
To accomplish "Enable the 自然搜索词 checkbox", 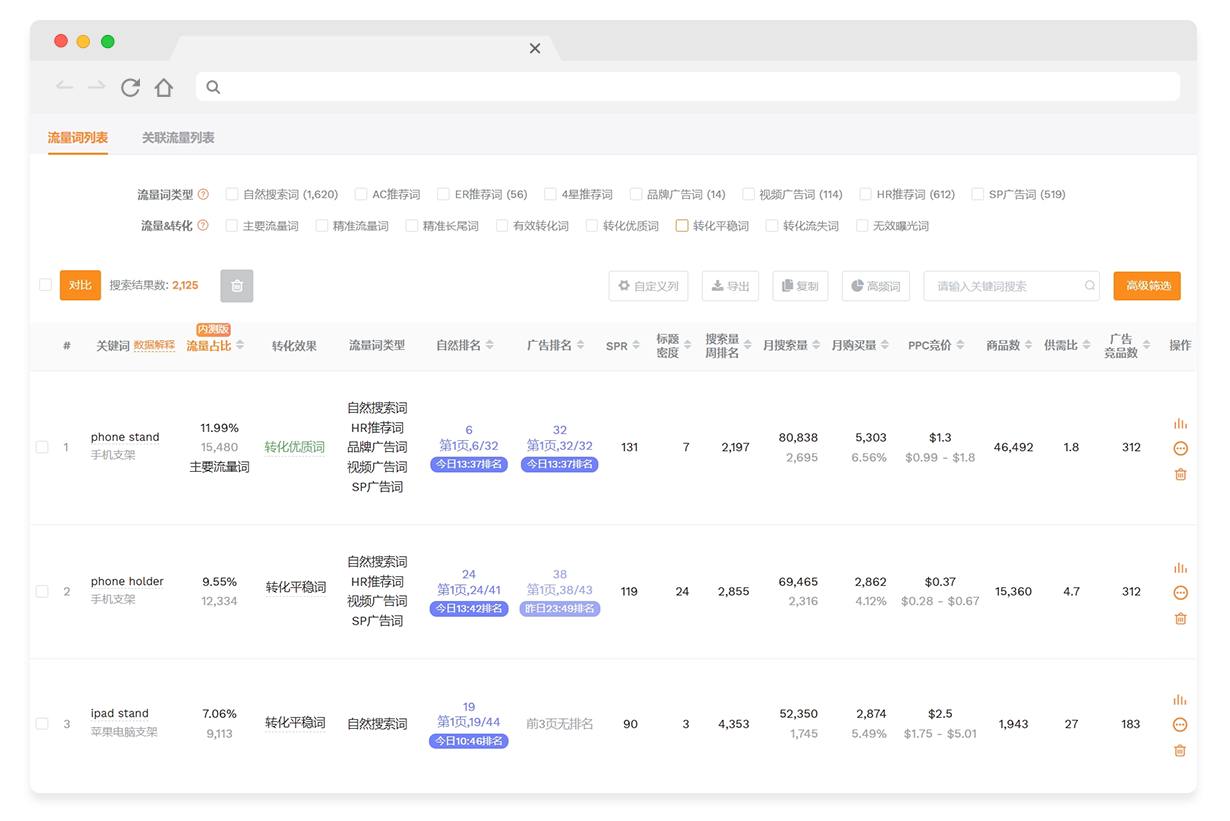I will pyautogui.click(x=232, y=195).
